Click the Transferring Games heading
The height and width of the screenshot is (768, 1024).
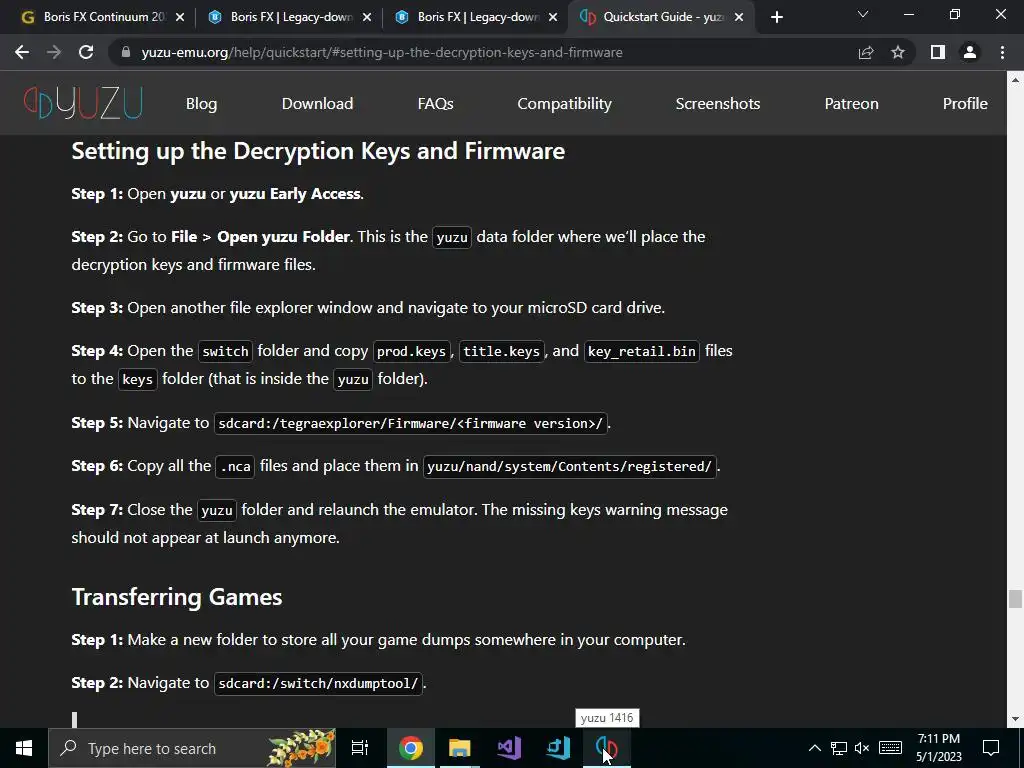click(177, 597)
